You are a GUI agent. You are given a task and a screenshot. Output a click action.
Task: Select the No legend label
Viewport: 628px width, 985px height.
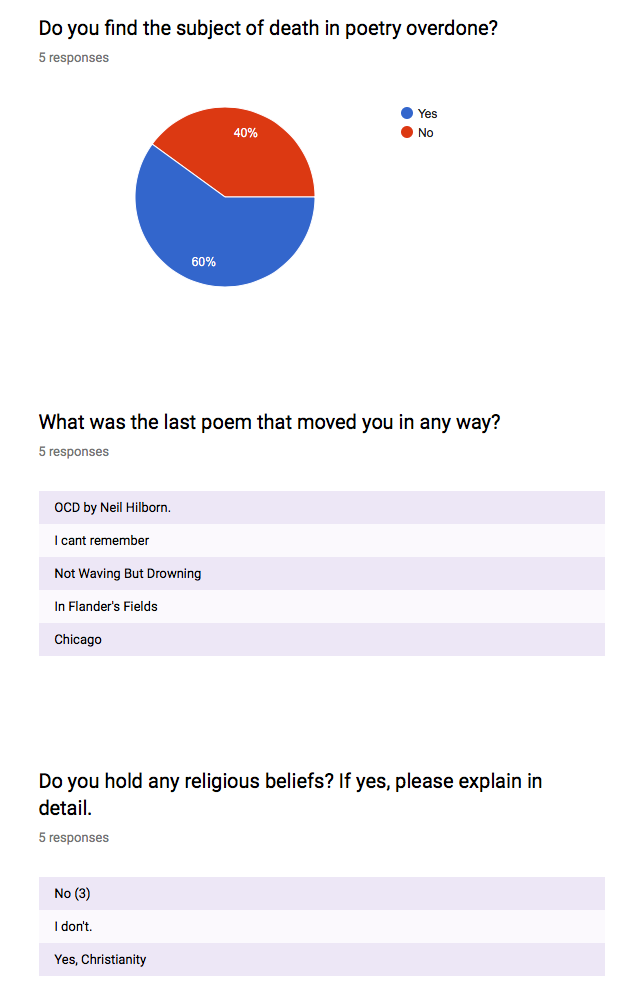426,133
